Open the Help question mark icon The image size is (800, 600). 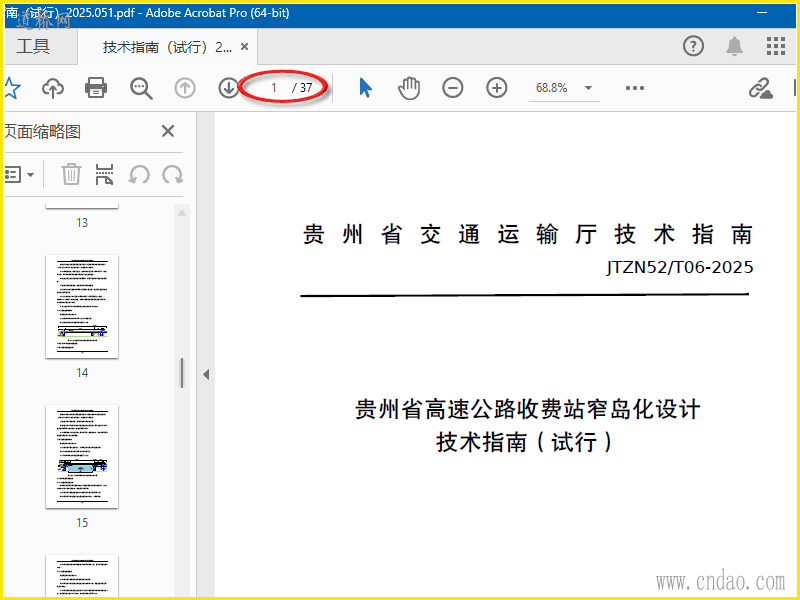point(693,46)
